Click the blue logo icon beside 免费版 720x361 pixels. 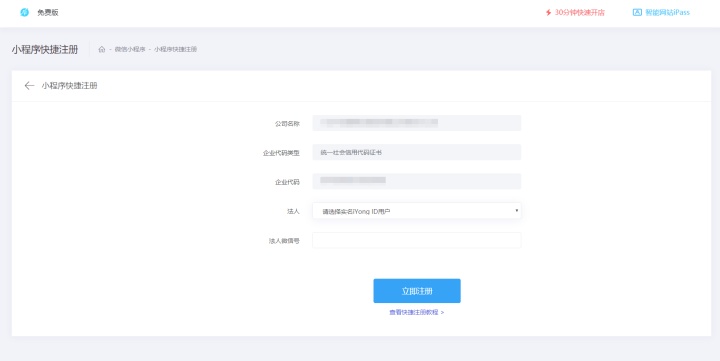click(x=24, y=12)
